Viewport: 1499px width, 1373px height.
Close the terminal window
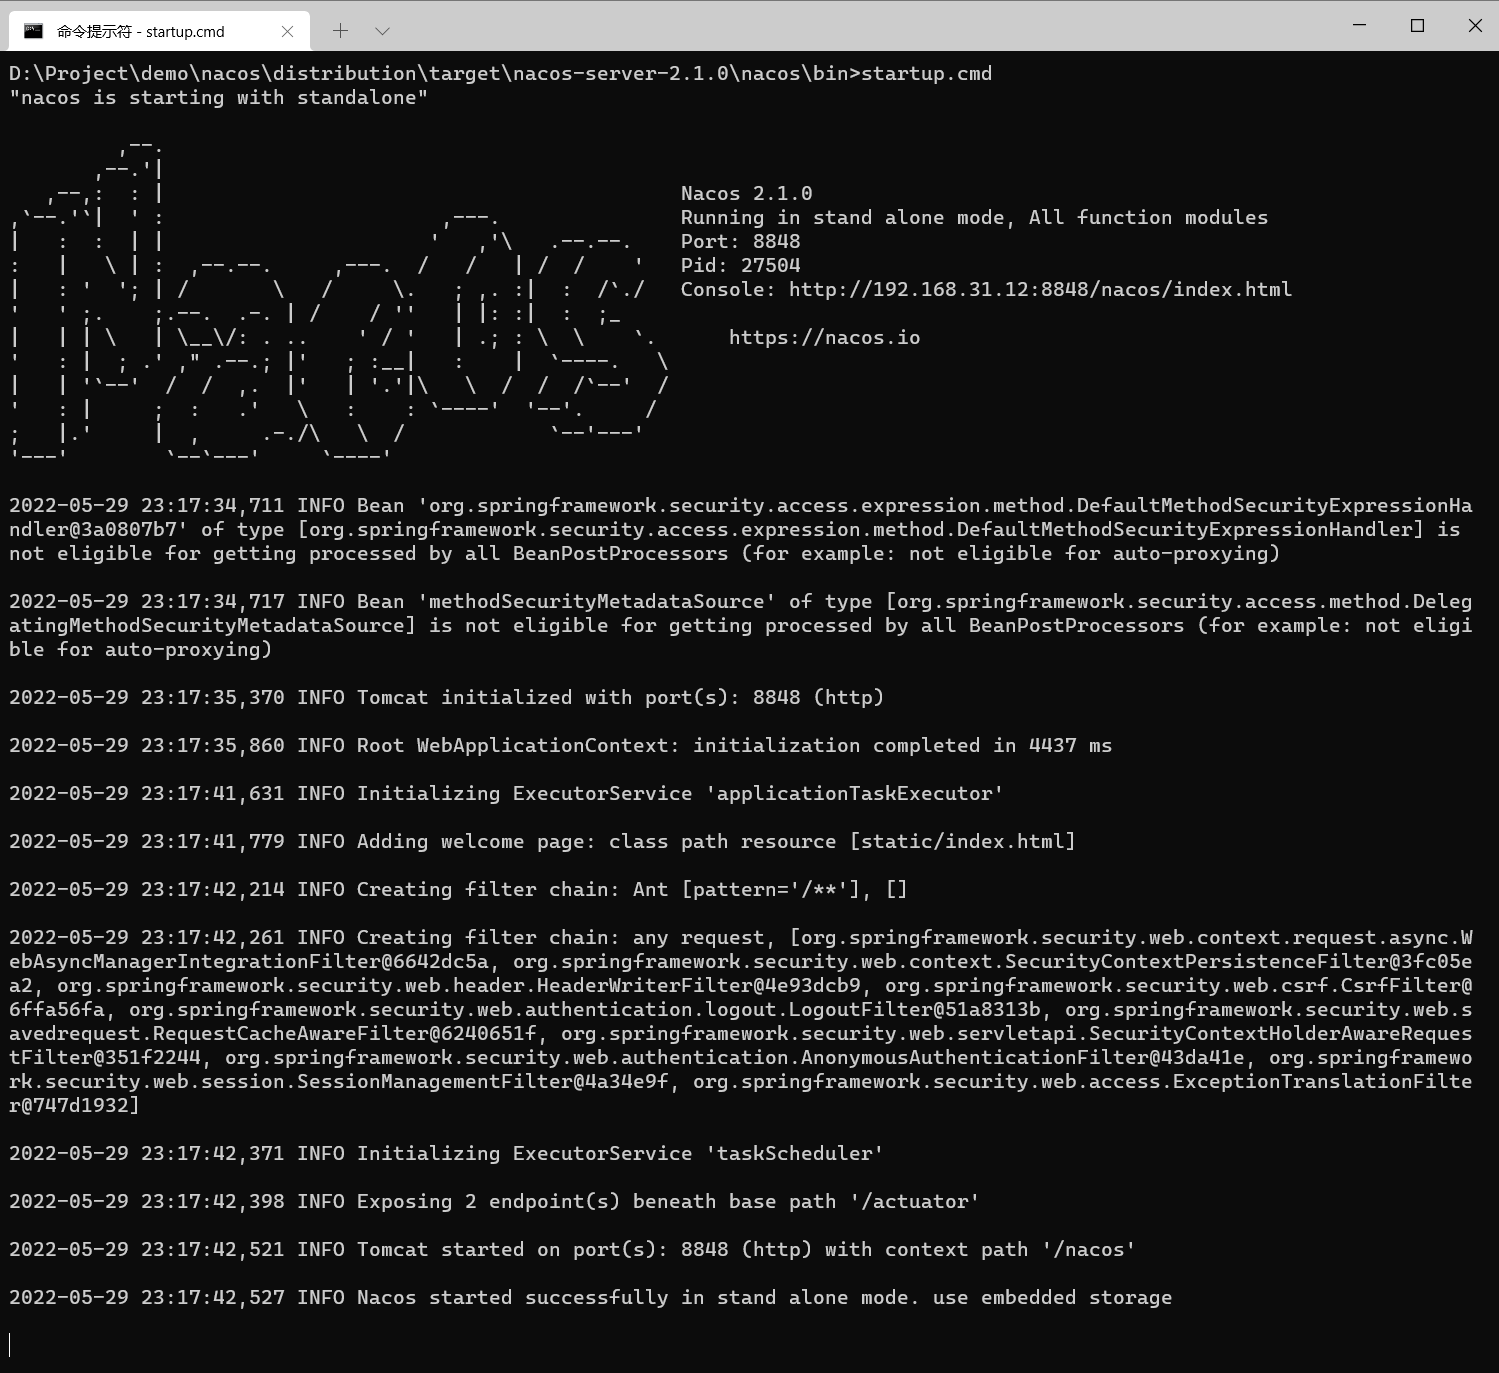[1475, 25]
